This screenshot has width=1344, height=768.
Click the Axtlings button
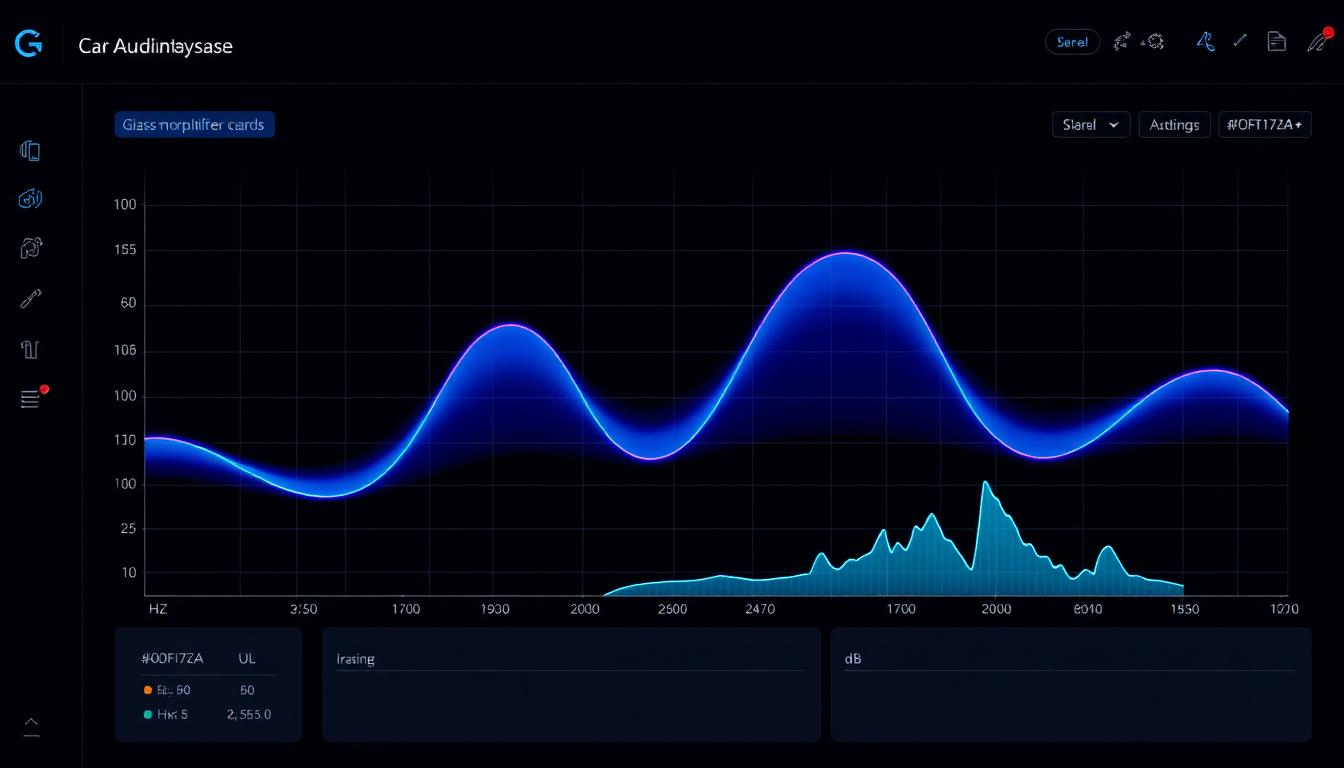1175,125
